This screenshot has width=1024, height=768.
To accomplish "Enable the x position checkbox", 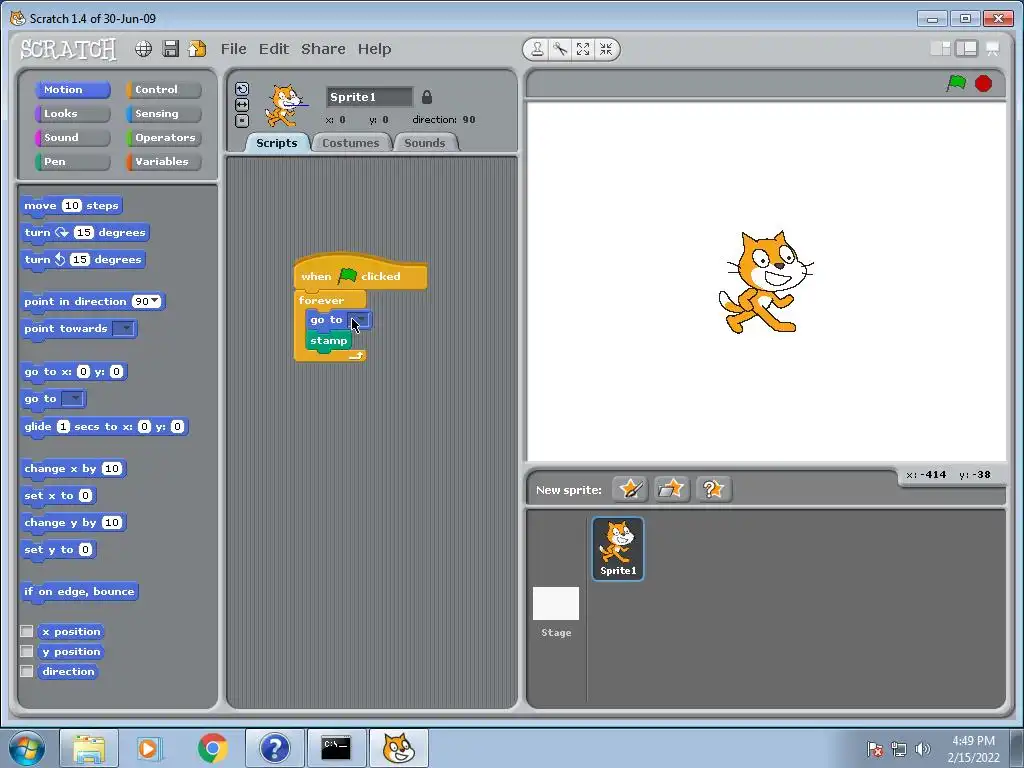I will tap(27, 632).
